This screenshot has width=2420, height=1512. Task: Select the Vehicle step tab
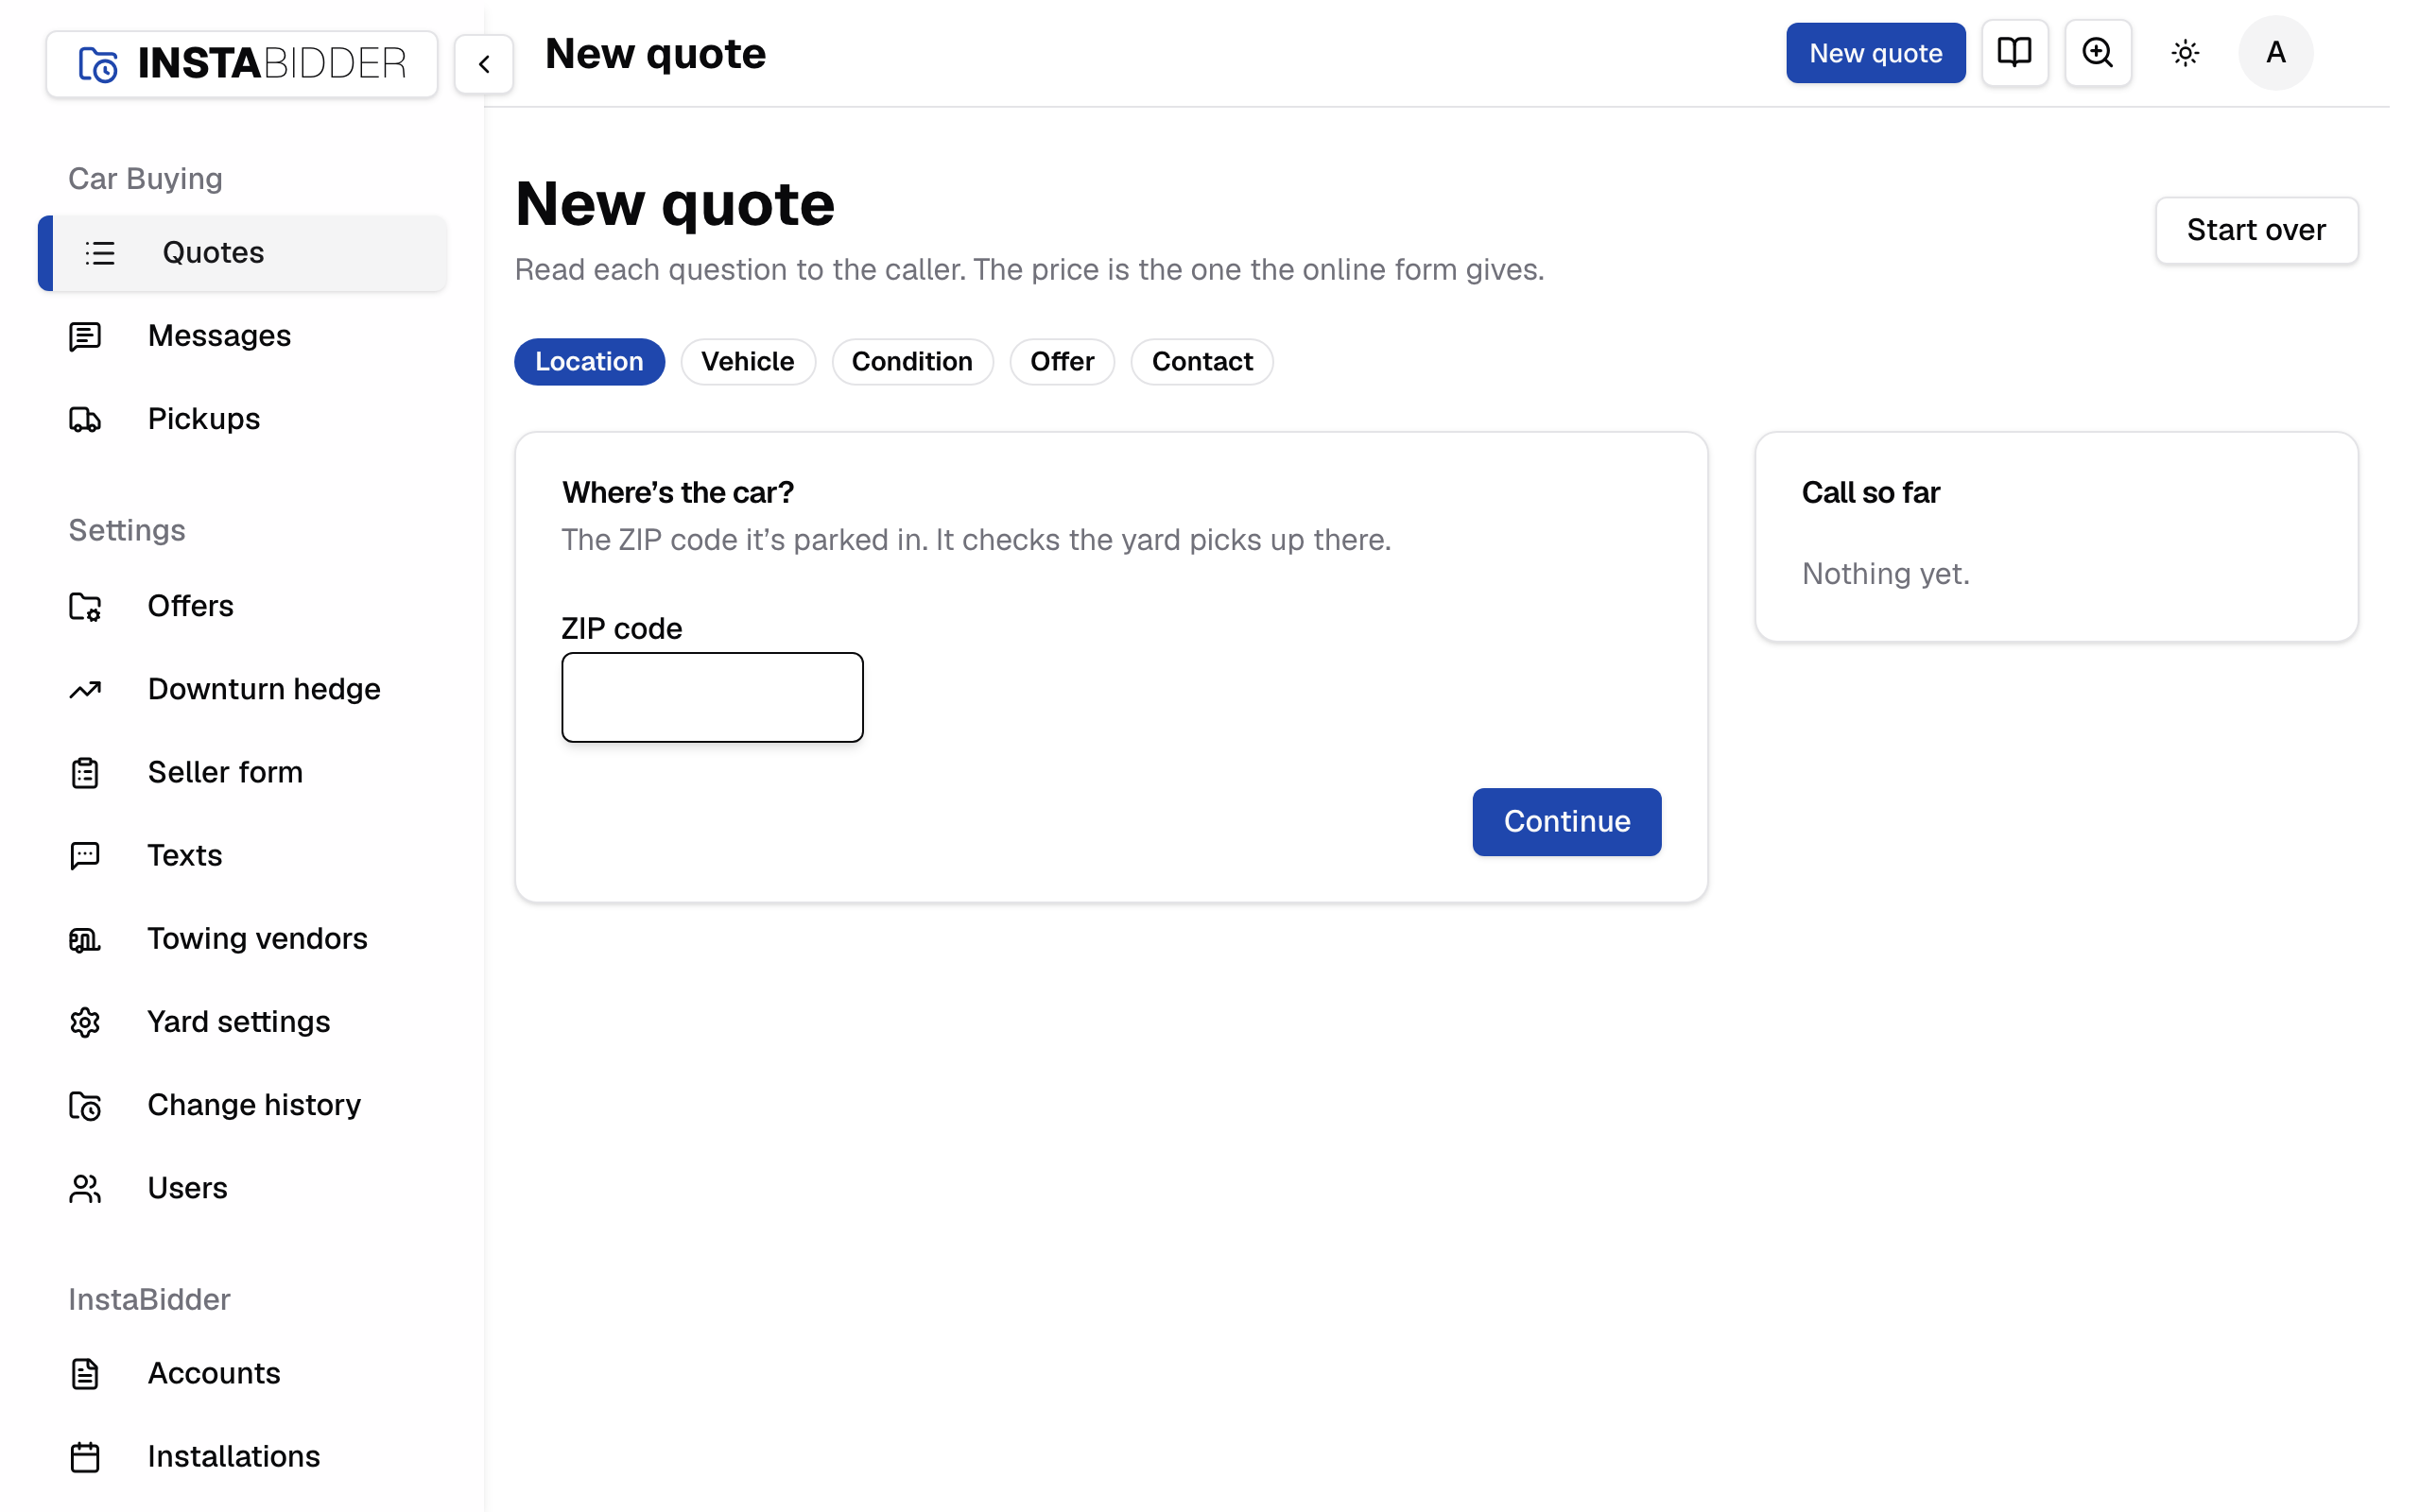(x=748, y=361)
